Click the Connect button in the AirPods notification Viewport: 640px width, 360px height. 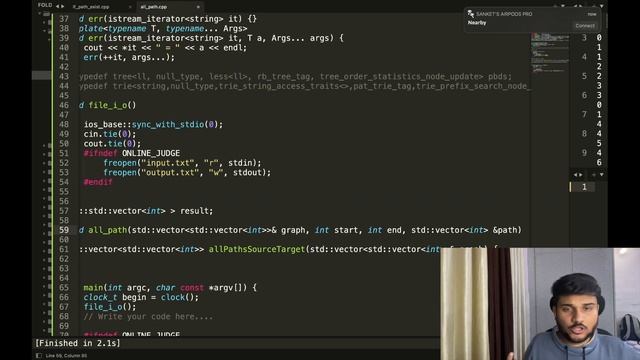click(x=584, y=26)
